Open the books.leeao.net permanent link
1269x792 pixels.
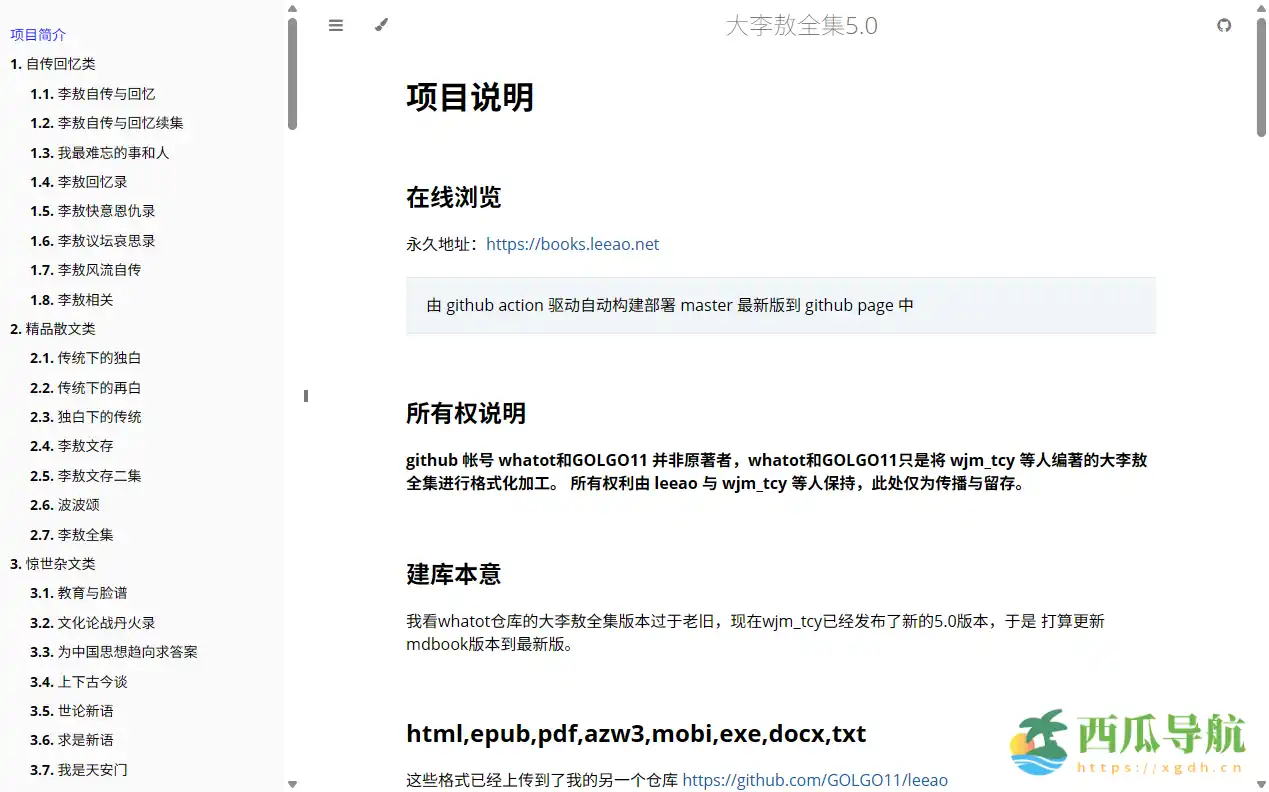click(572, 244)
